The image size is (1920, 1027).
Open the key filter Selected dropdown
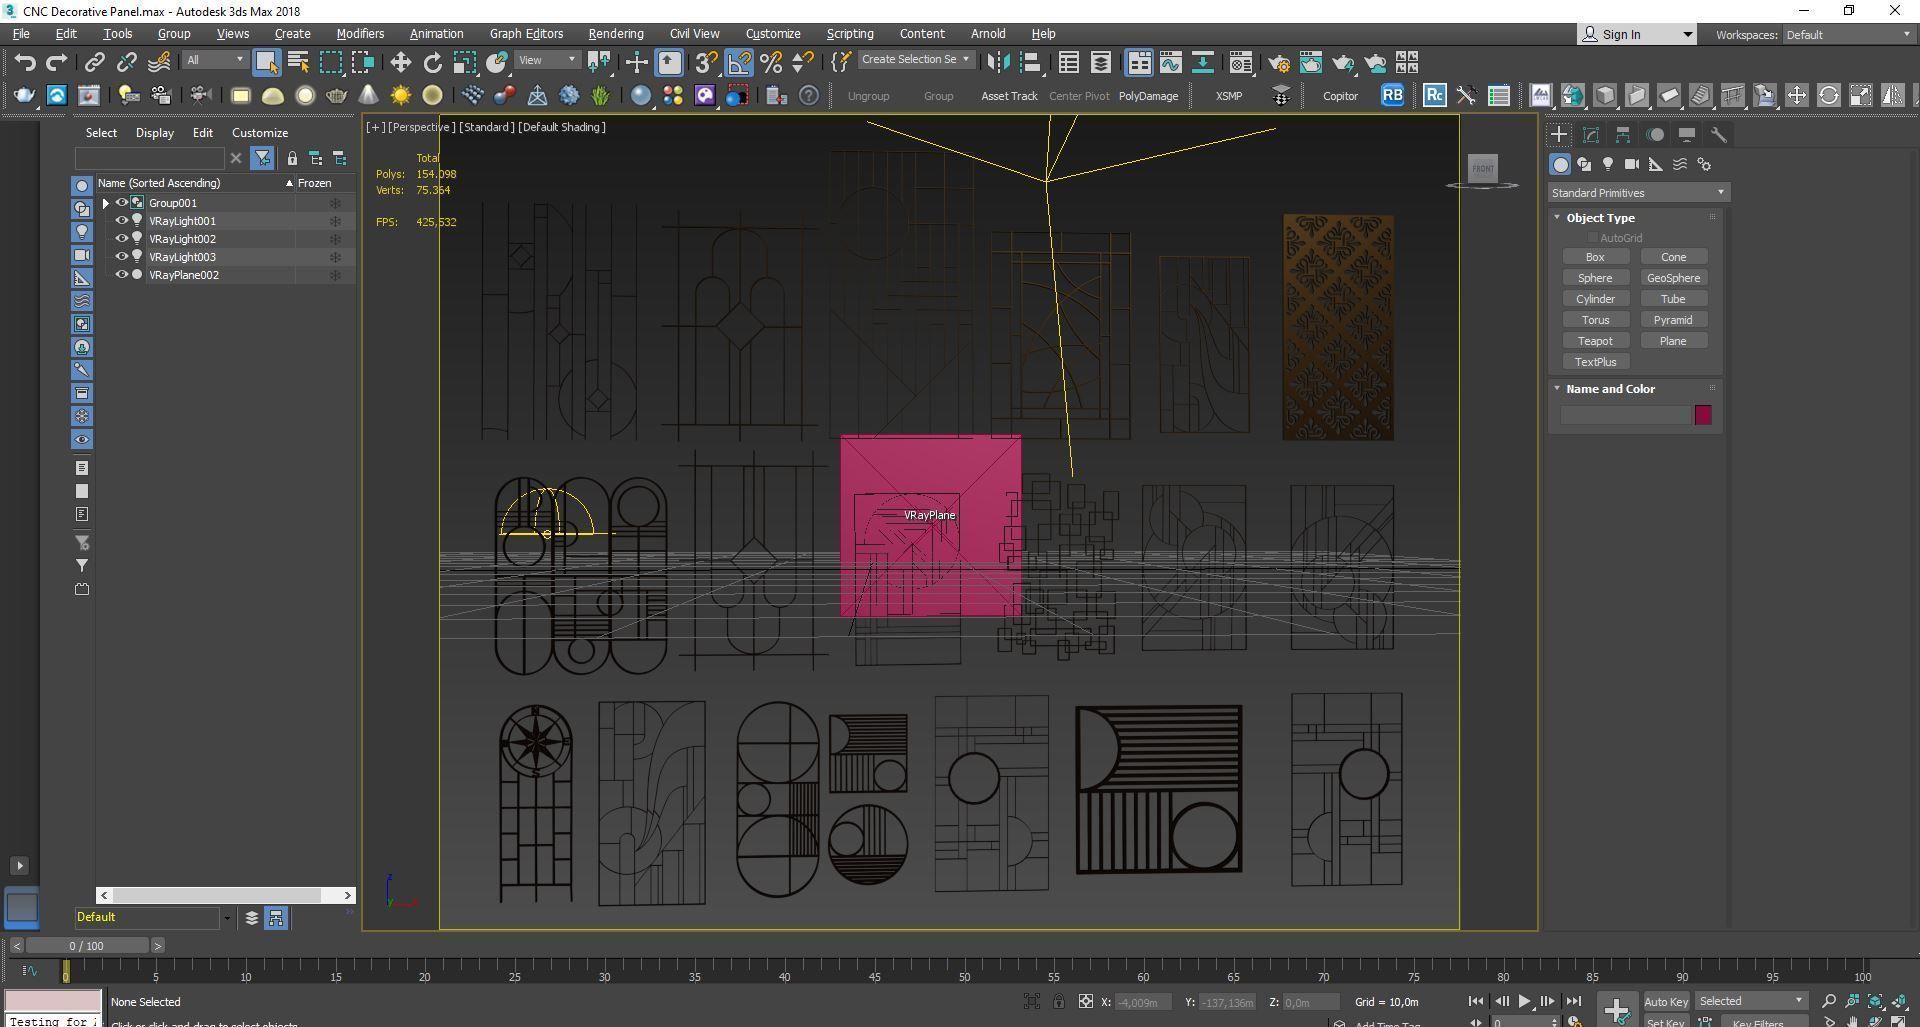(x=1750, y=1001)
